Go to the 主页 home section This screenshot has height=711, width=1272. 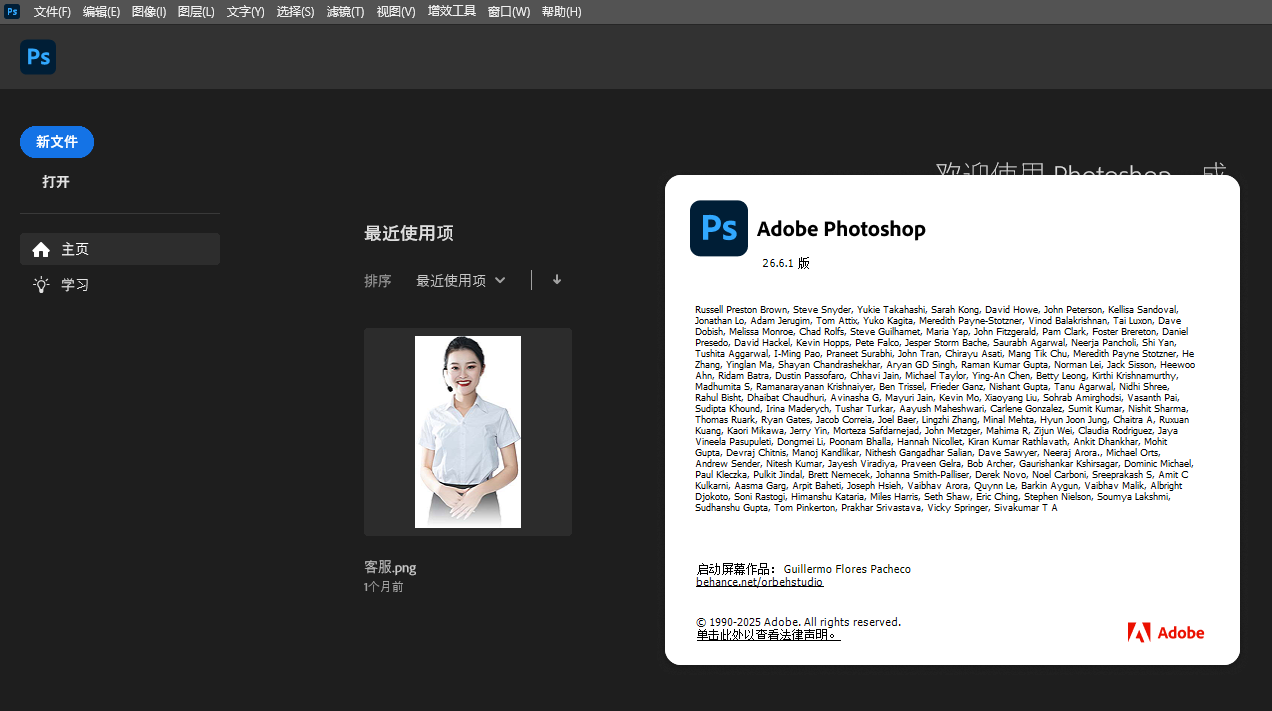pyautogui.click(x=120, y=249)
